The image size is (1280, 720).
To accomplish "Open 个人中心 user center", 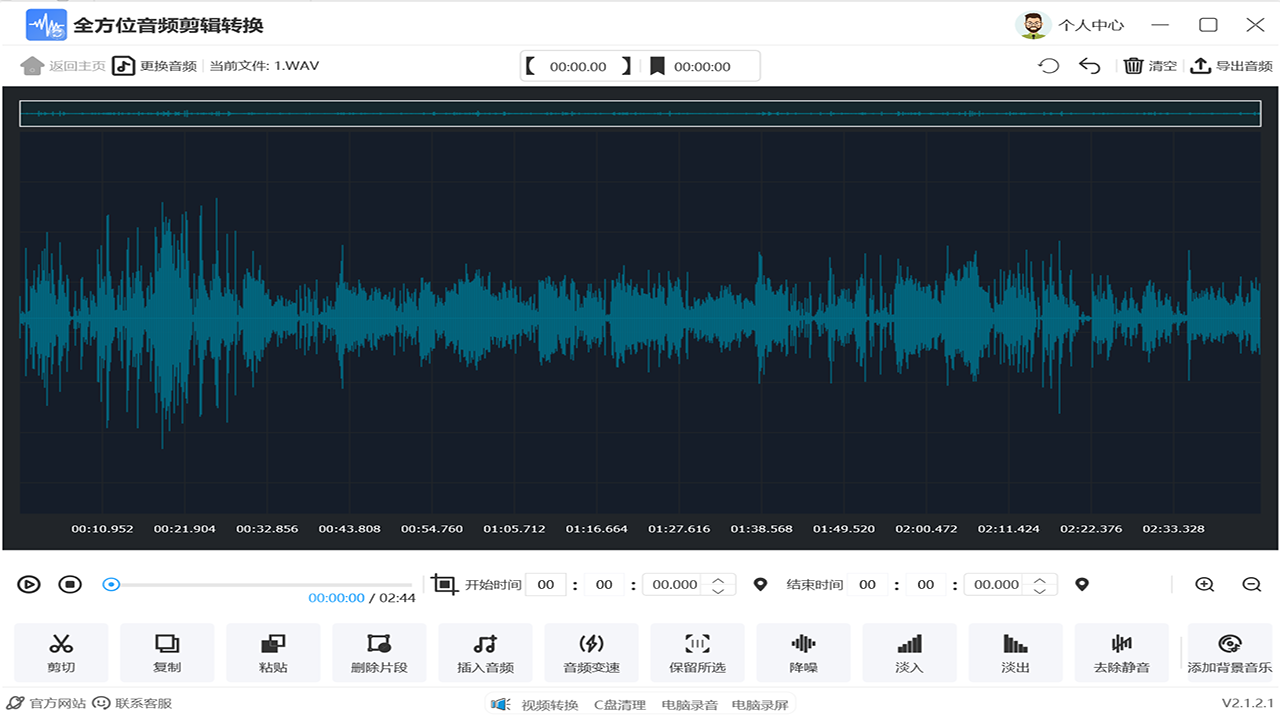I will (1071, 25).
